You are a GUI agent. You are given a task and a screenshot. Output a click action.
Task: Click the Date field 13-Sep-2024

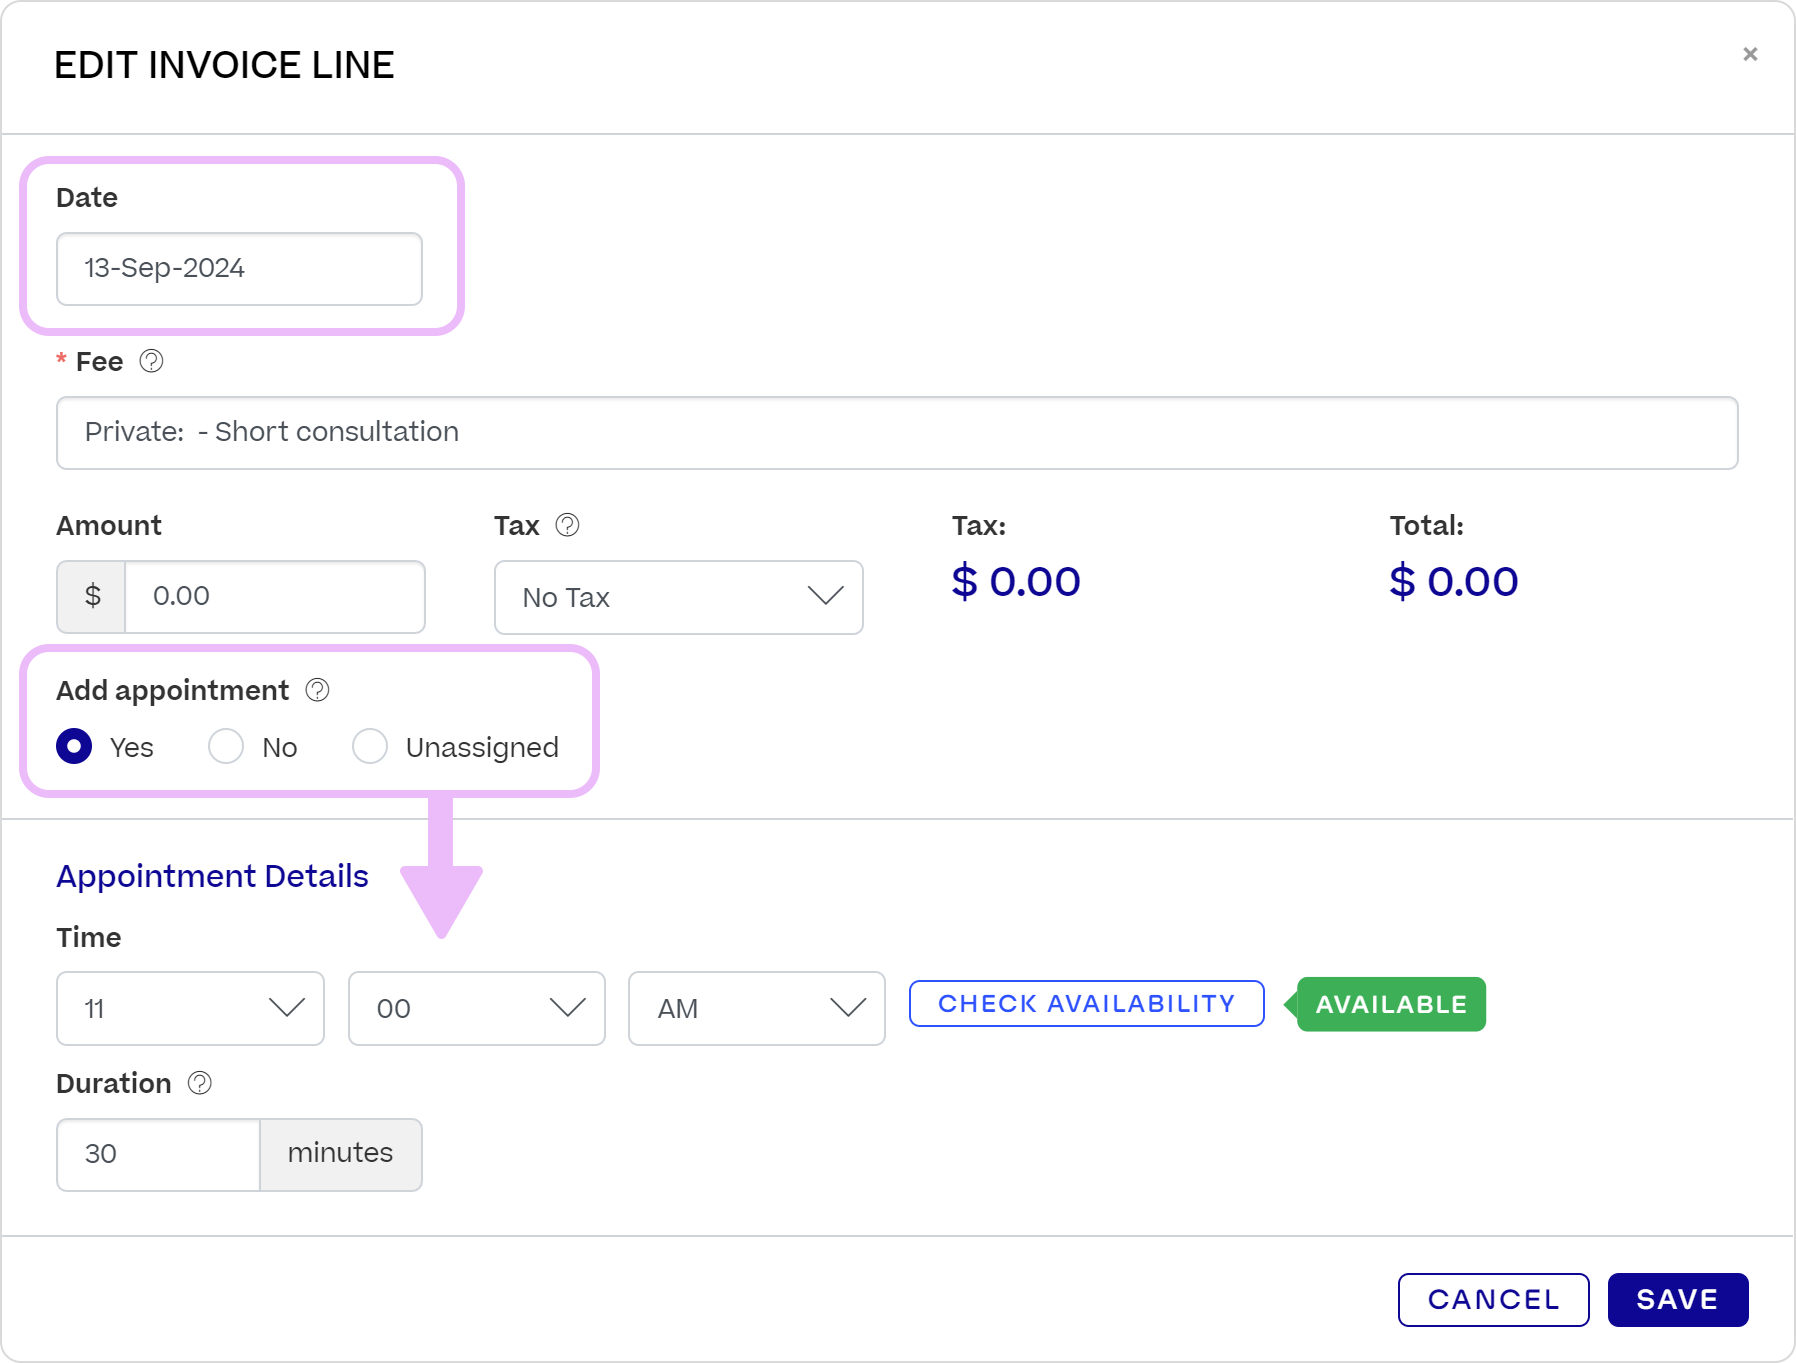tap(239, 269)
